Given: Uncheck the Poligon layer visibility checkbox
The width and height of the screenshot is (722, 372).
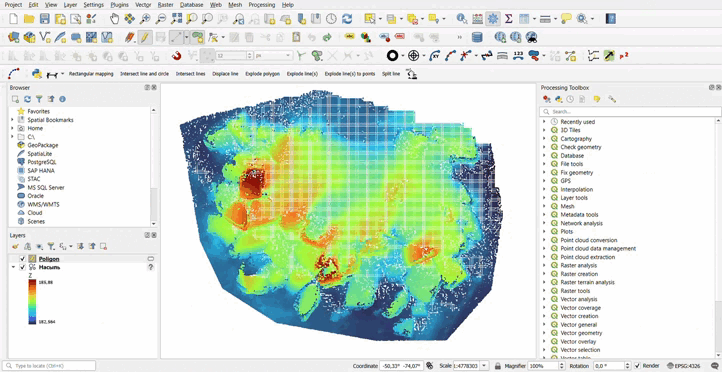Looking at the screenshot, I should click(x=23, y=259).
